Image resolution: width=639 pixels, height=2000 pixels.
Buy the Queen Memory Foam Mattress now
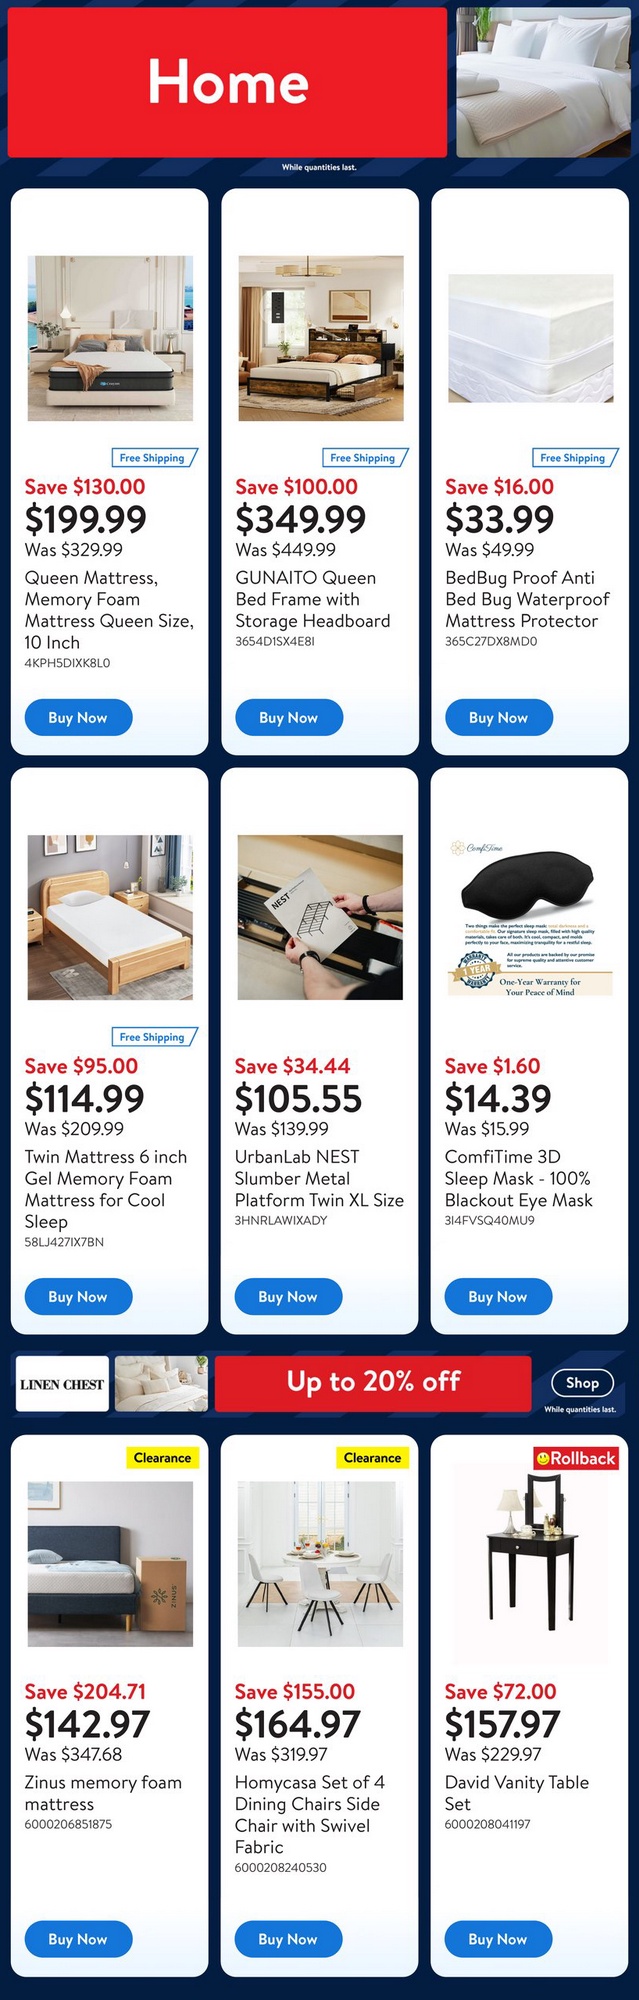[x=78, y=717]
